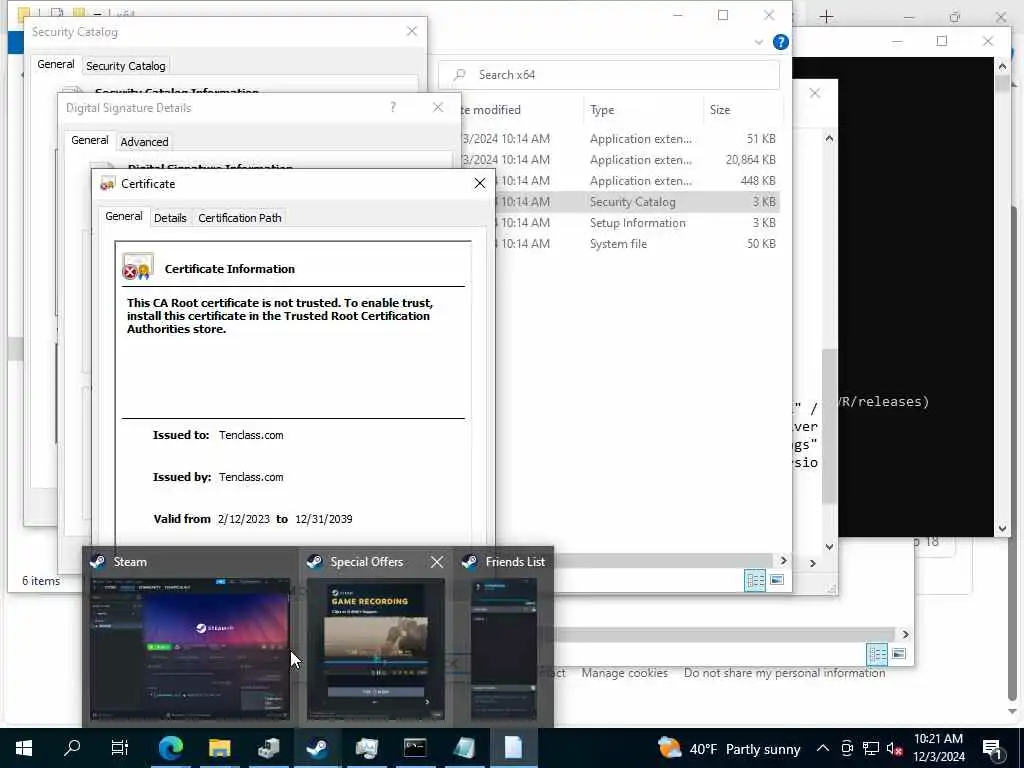Open the Special Offers window thumbnail
Viewport: 1024px width, 768px height.
(x=376, y=649)
